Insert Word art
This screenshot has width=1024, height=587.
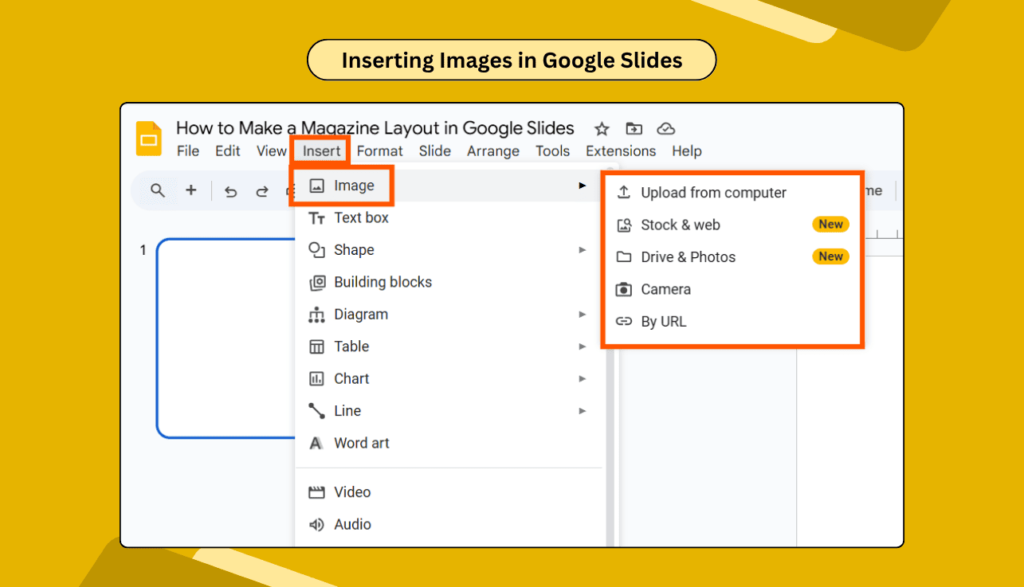click(x=360, y=442)
